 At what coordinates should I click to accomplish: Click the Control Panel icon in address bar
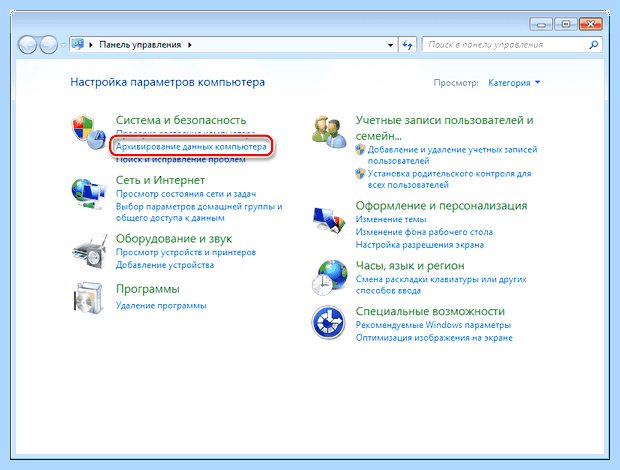click(x=78, y=44)
